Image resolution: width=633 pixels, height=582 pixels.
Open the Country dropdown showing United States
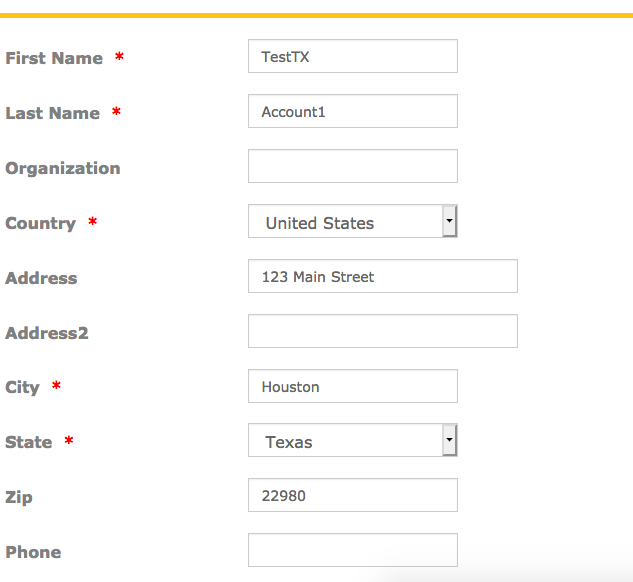(x=353, y=221)
